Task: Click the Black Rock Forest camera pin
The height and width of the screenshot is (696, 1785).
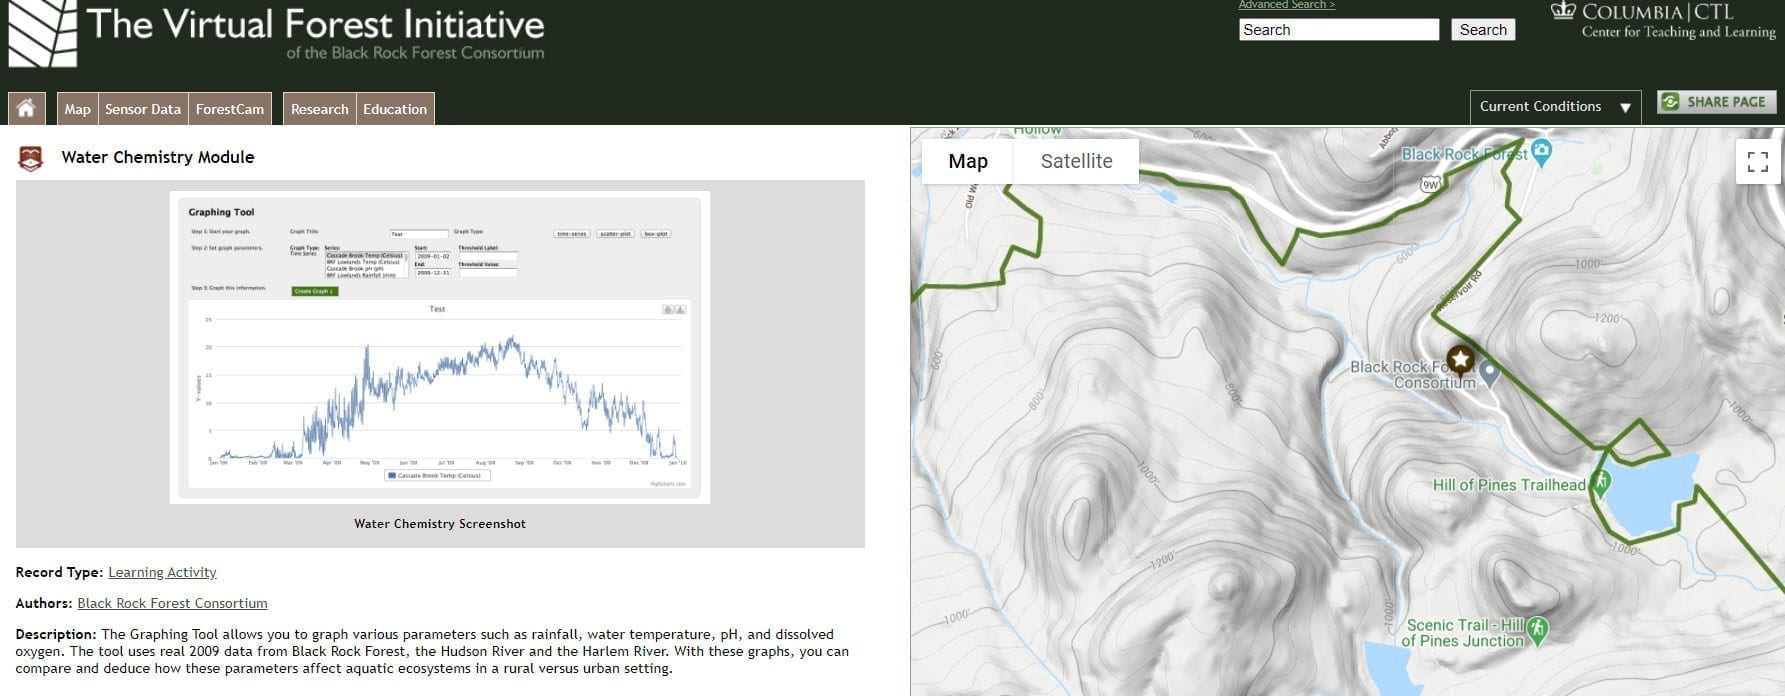Action: click(x=1541, y=153)
